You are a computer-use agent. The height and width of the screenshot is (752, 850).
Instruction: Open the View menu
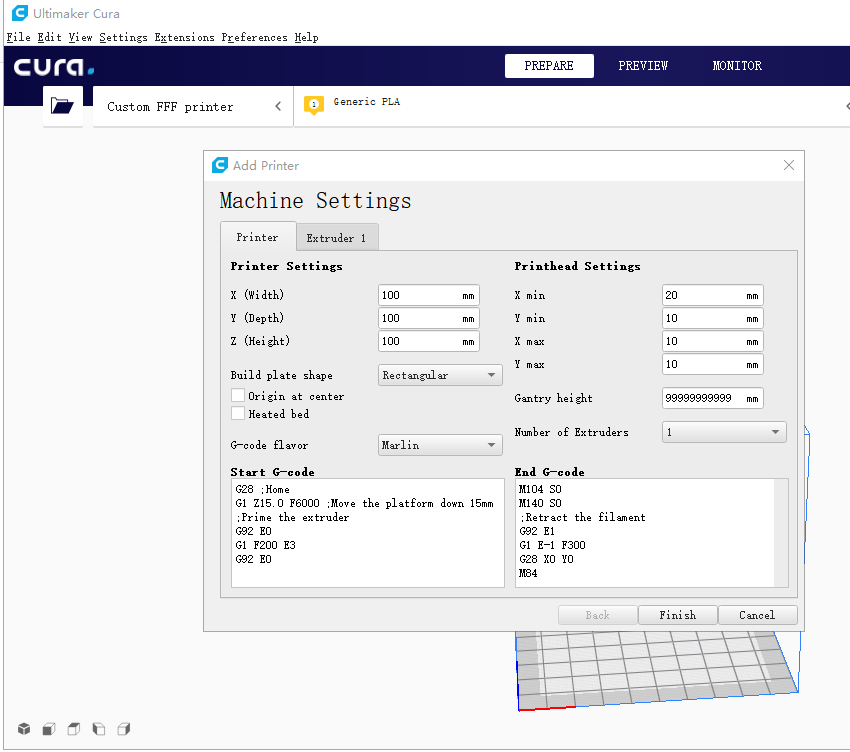pyautogui.click(x=80, y=37)
